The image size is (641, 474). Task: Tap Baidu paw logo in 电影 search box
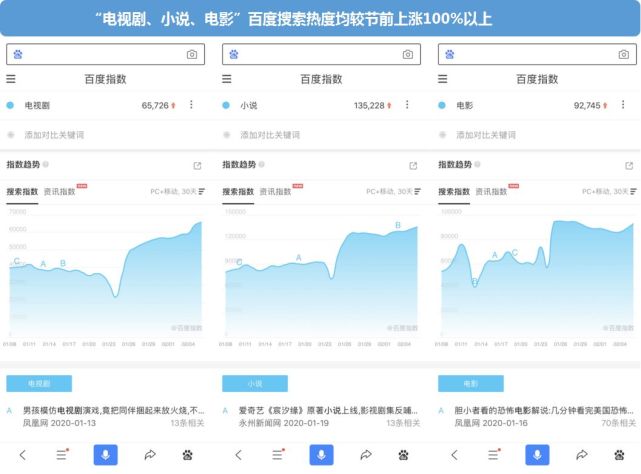(450, 54)
